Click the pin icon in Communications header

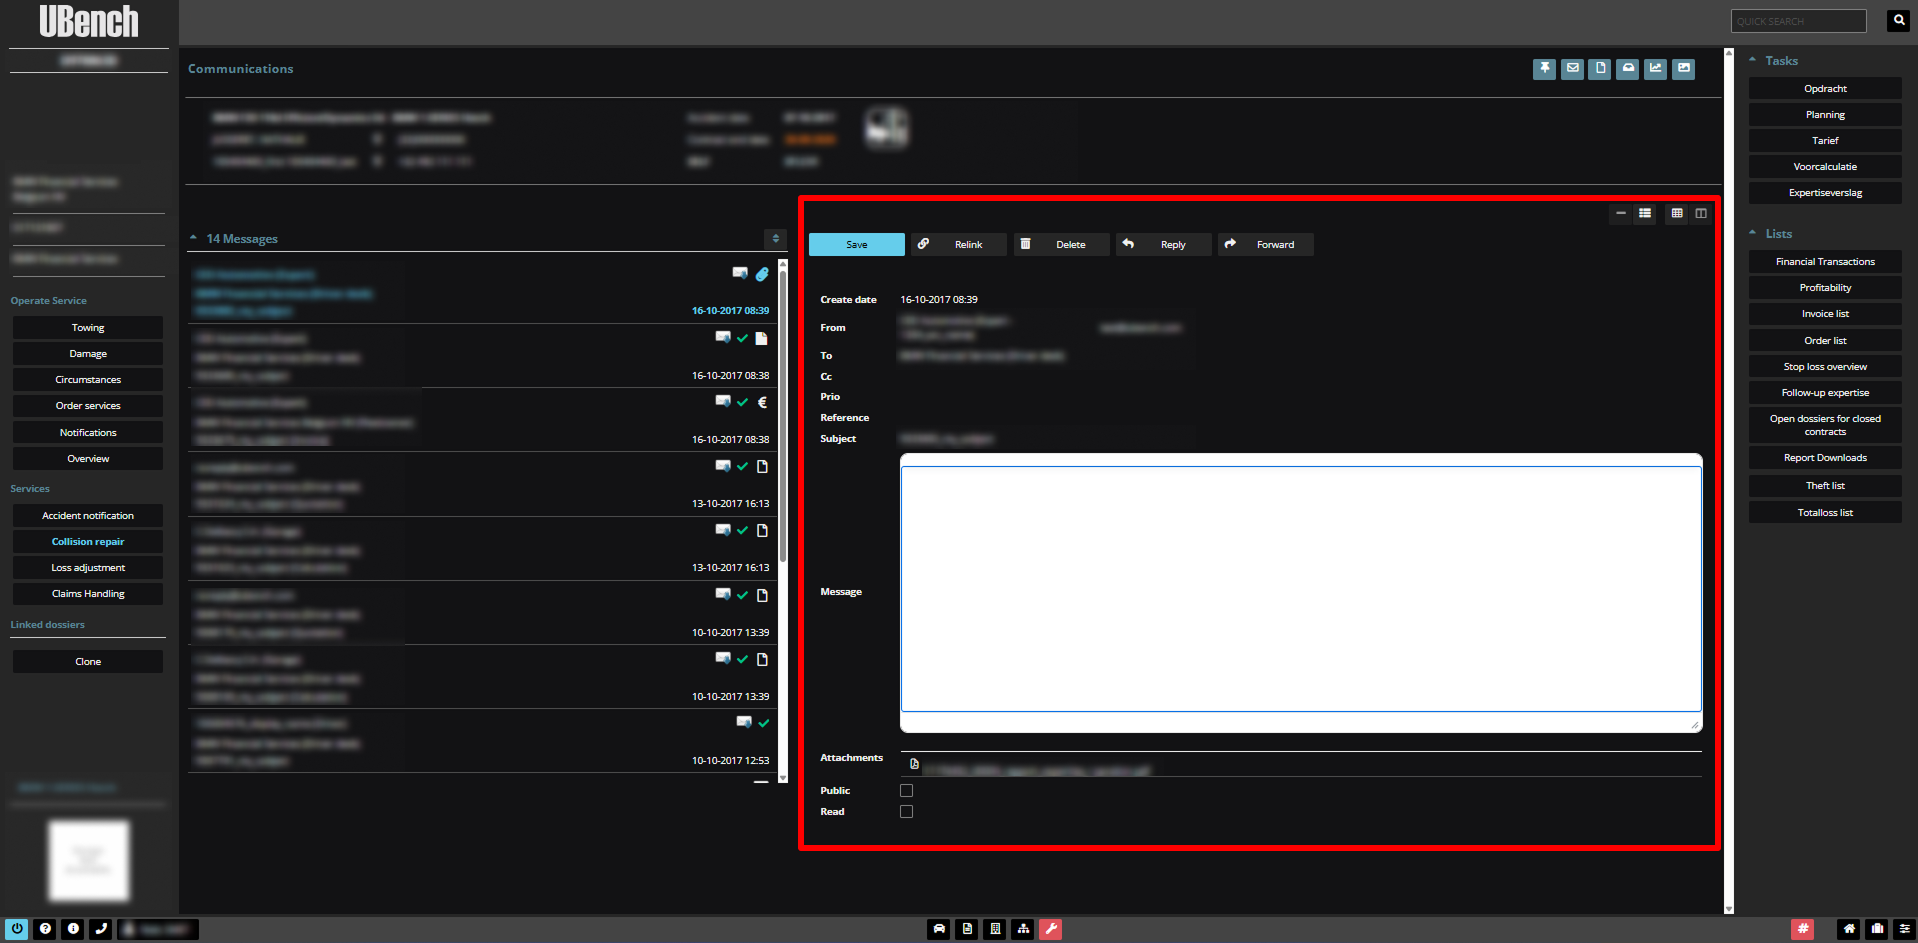1544,69
